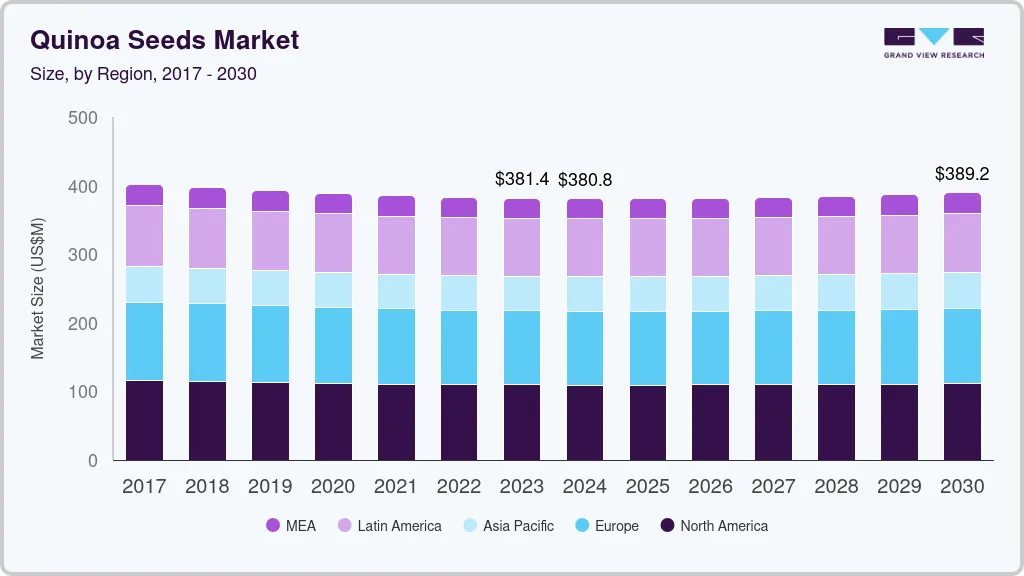The image size is (1024, 576).
Task: Click the 2024 axis label
Action: (584, 487)
